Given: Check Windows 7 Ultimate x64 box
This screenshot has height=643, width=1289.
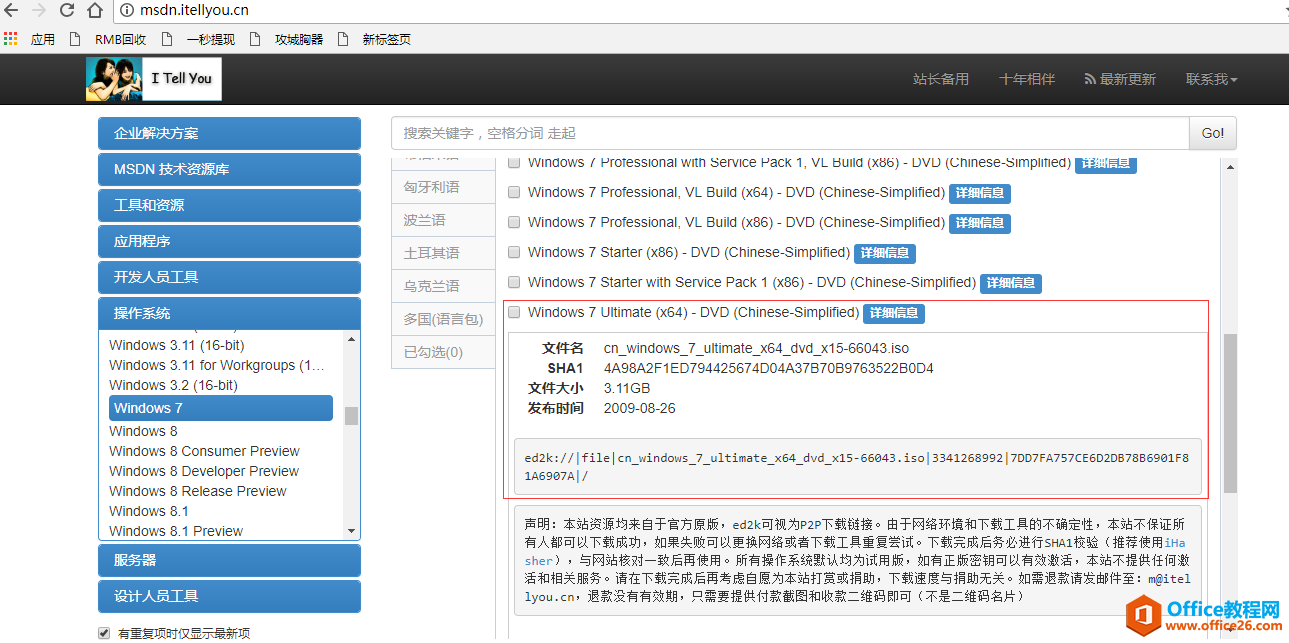Looking at the screenshot, I should point(514,312).
